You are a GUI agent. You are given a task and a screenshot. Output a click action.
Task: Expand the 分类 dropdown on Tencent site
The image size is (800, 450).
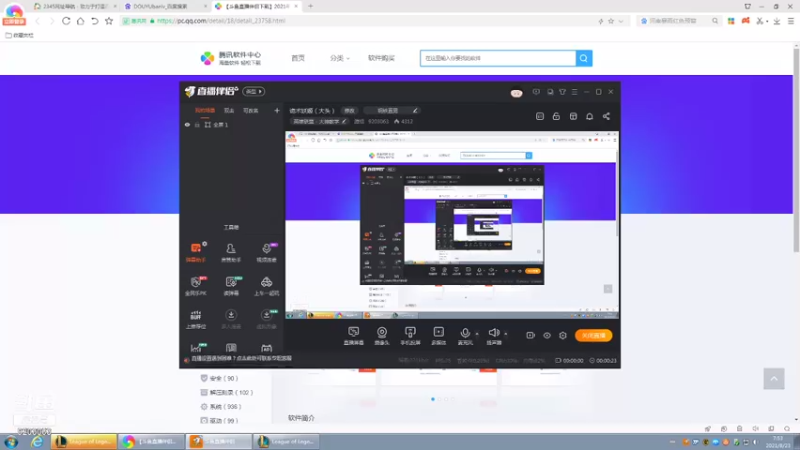[x=339, y=58]
